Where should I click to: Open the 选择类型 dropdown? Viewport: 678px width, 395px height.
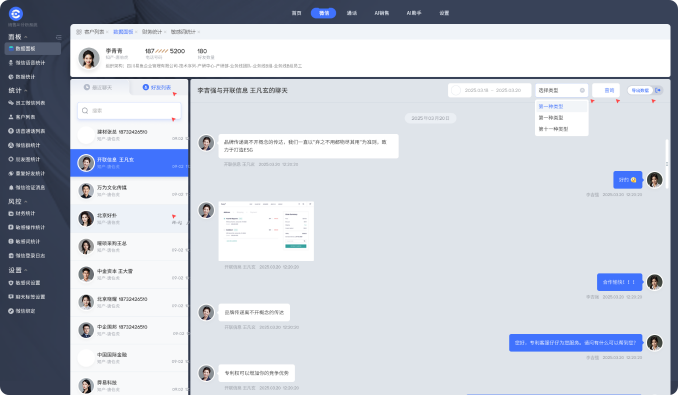click(561, 90)
